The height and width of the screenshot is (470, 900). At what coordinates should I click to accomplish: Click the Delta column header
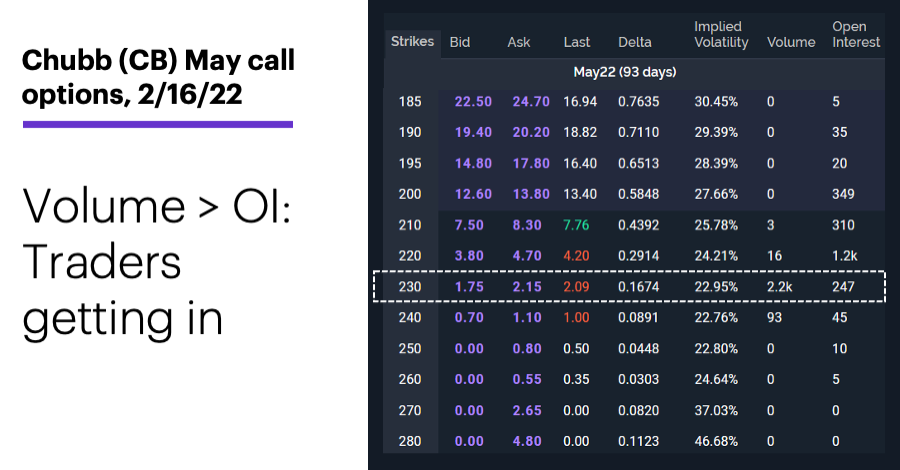(x=635, y=42)
